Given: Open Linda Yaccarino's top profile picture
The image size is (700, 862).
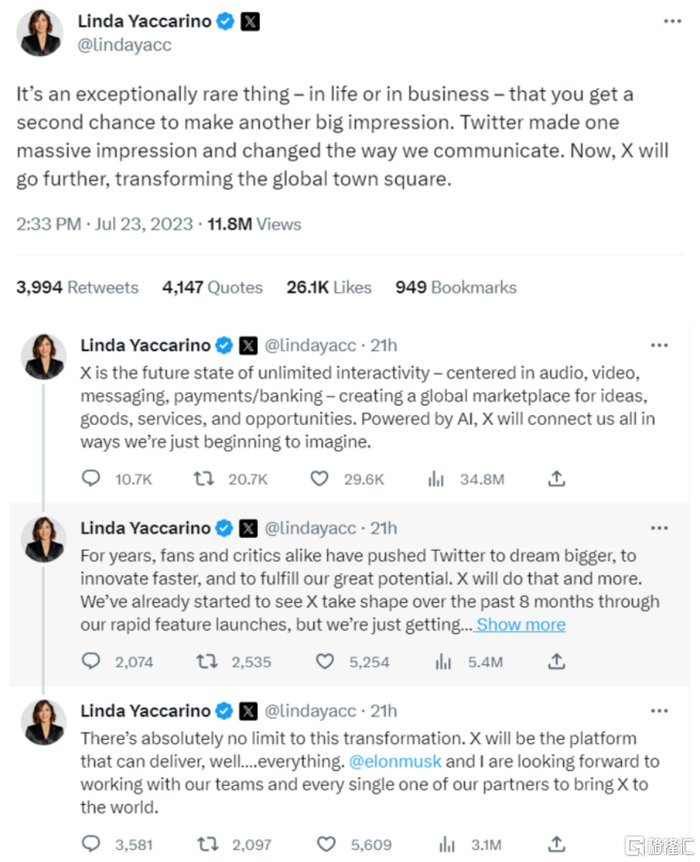Looking at the screenshot, I should pyautogui.click(x=40, y=33).
